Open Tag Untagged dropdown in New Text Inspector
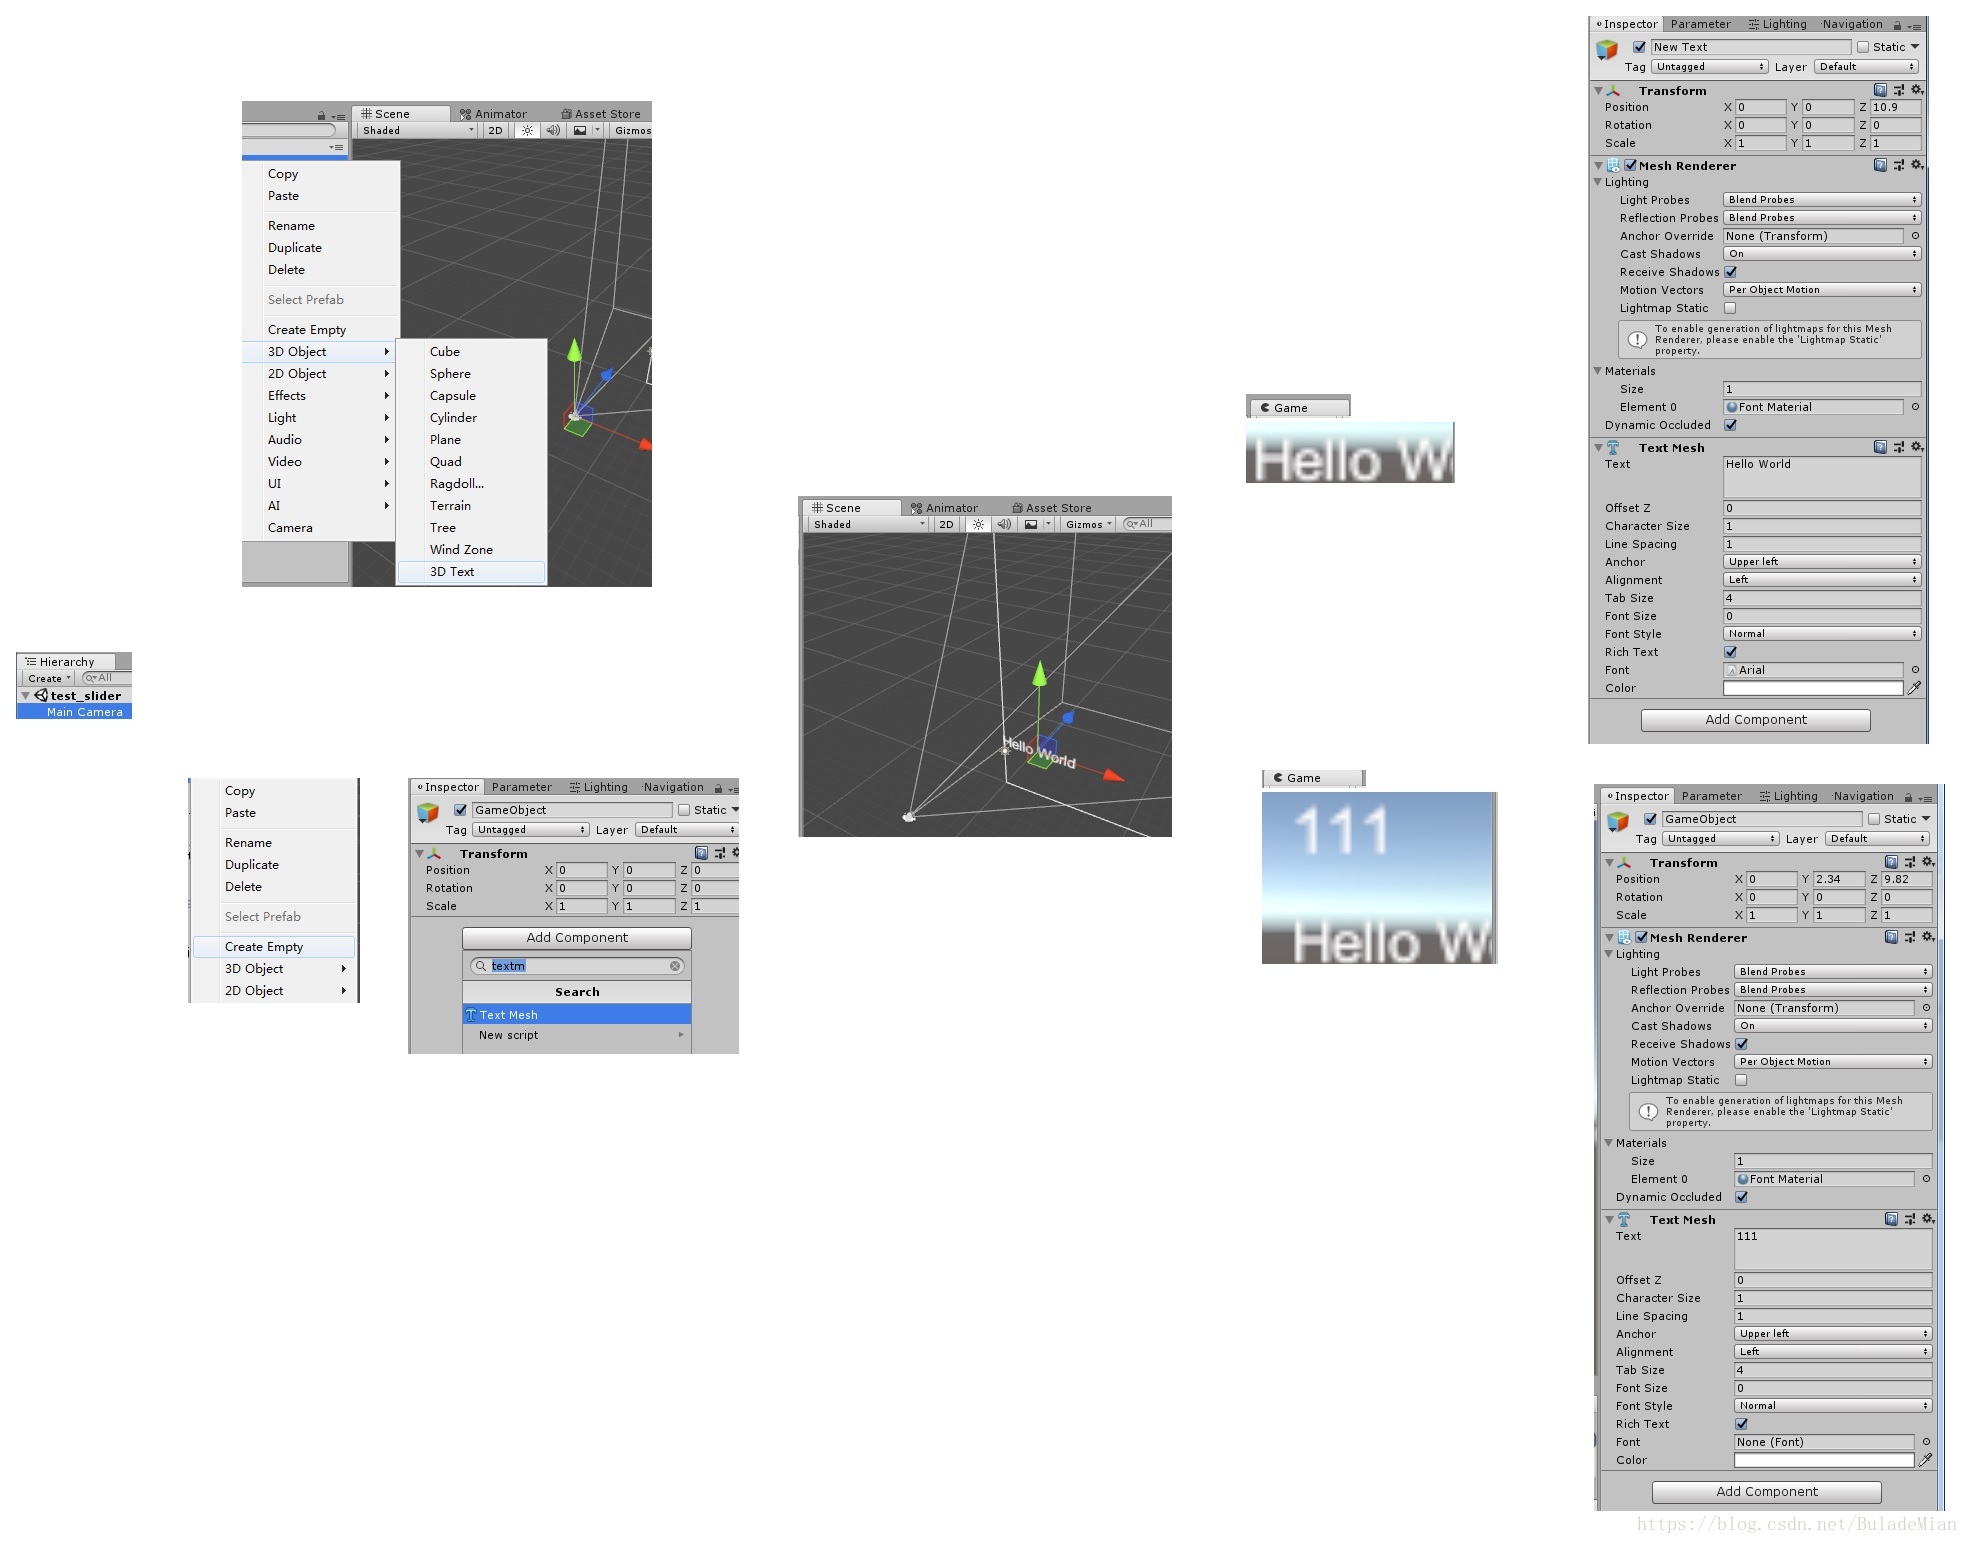The height and width of the screenshot is (1544, 1968). 1709,67
